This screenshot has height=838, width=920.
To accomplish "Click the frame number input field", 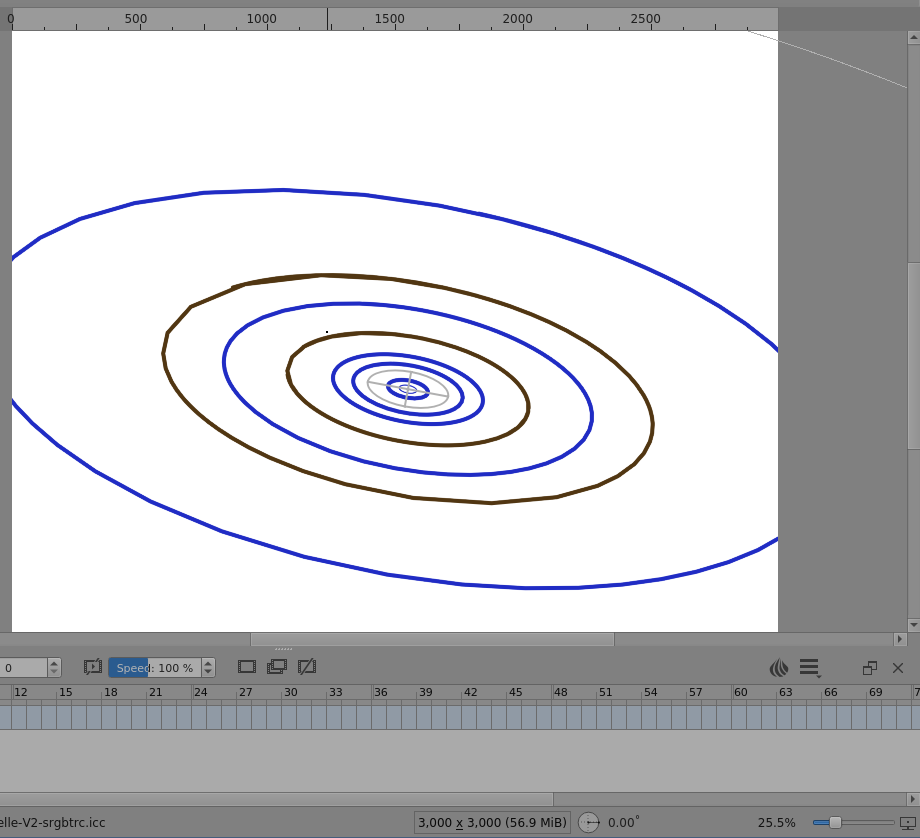I will pos(23,668).
